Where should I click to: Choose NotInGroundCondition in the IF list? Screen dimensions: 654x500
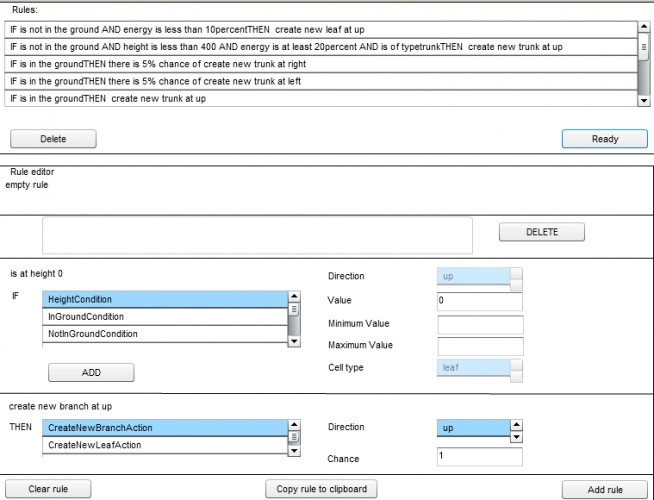coord(165,334)
